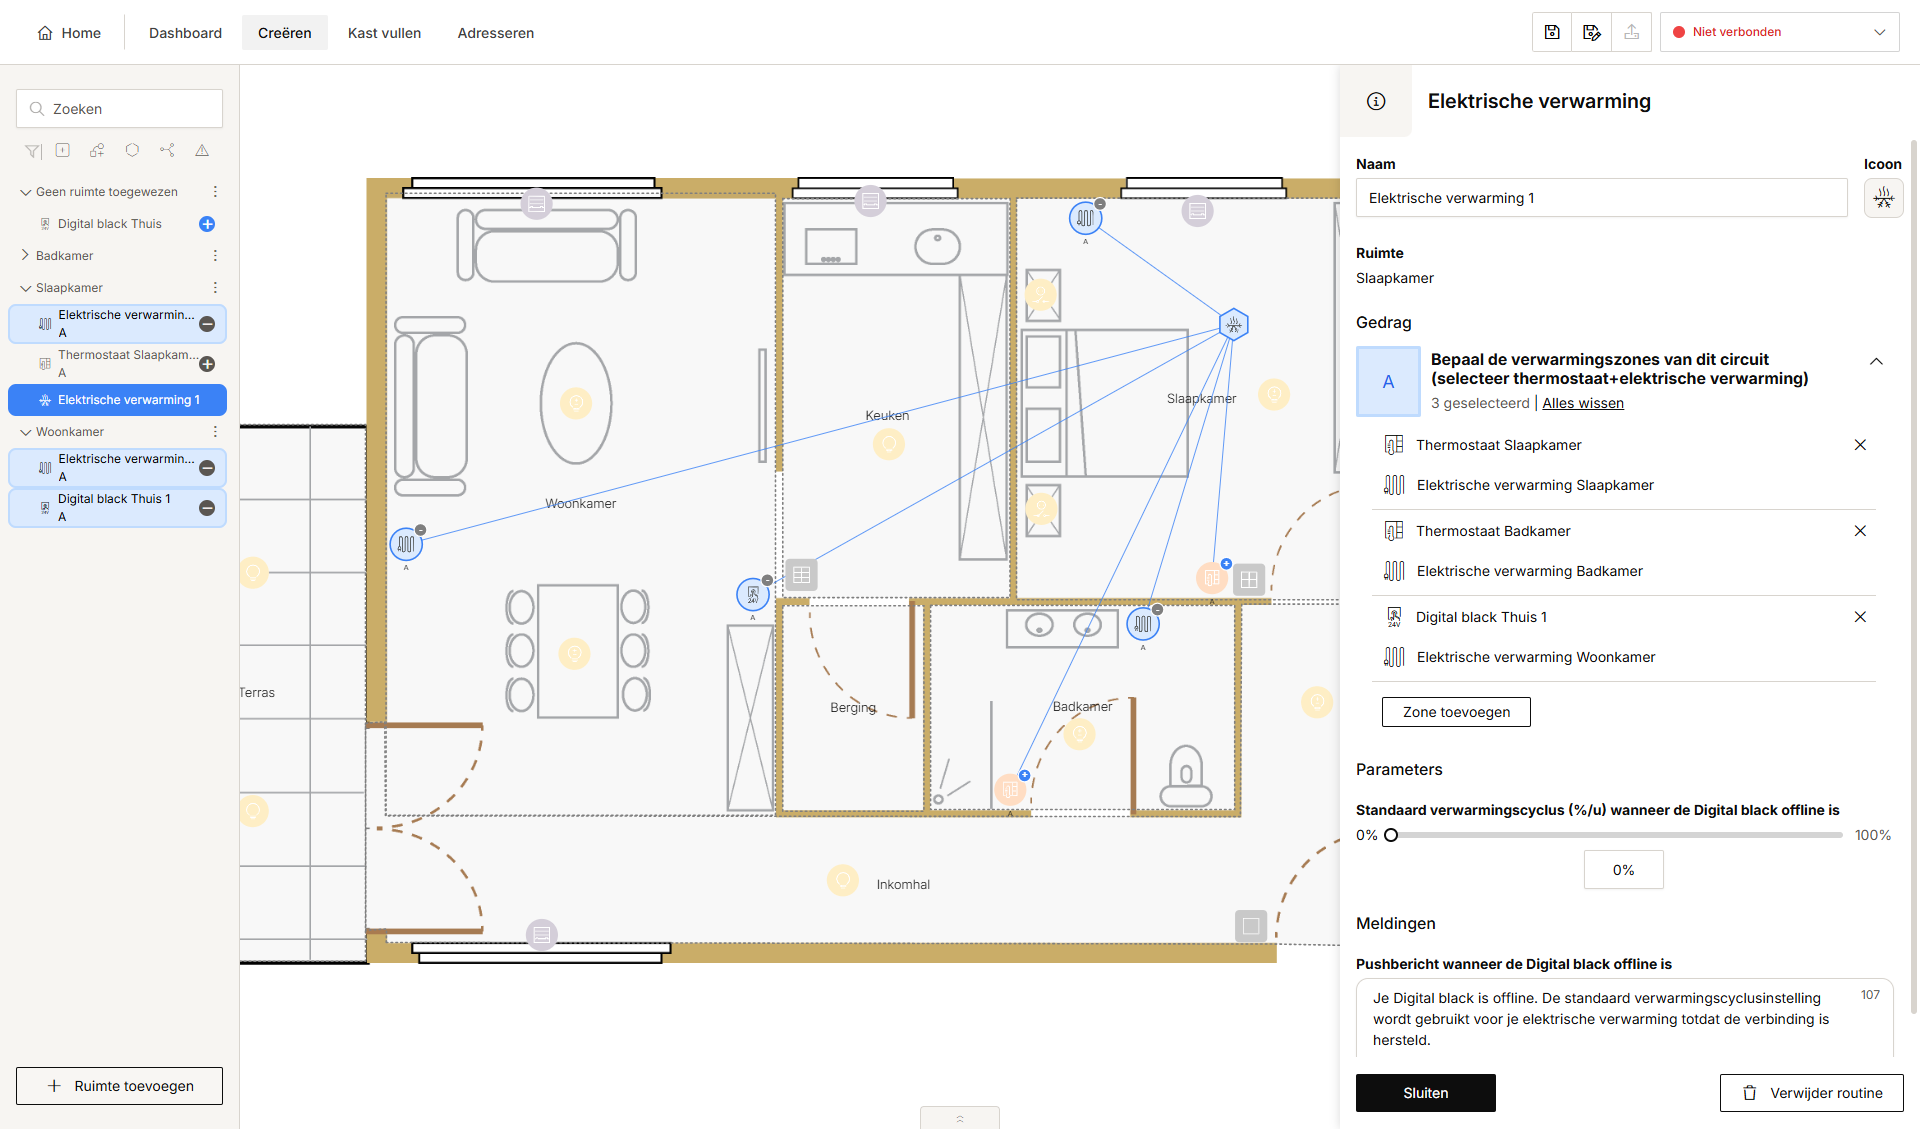Expand the Badkamer room tree
Screen dimensions: 1920x1129
pos(25,256)
